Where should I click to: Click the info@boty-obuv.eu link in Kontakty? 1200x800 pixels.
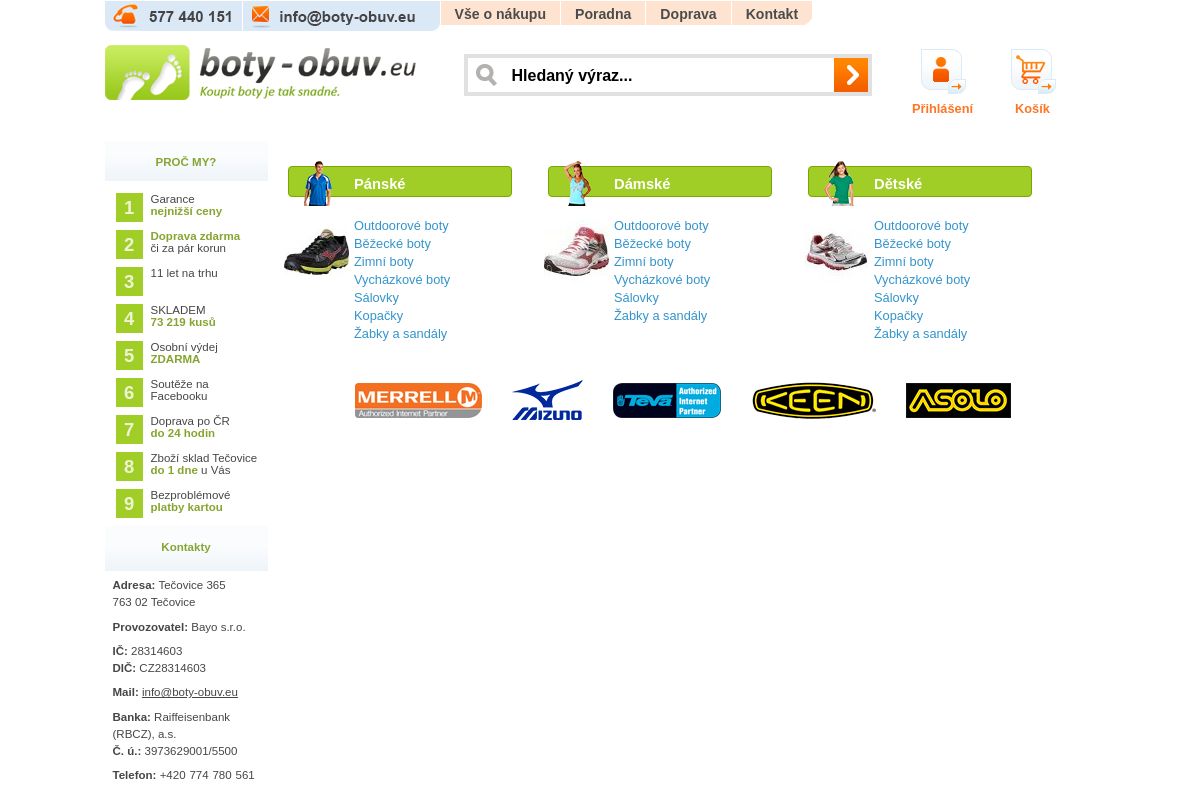(x=190, y=692)
